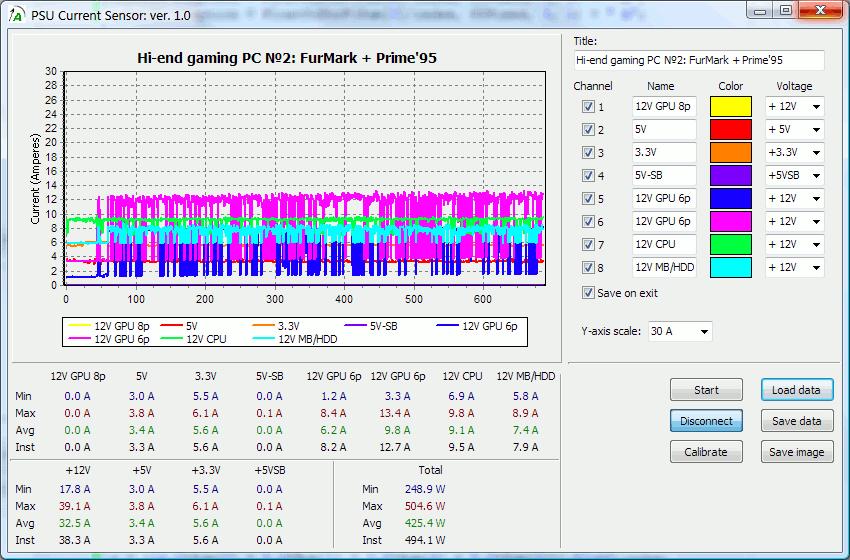Click Total Inst value 494.1 W
Viewport: 850px width, 560px height.
pos(425,540)
